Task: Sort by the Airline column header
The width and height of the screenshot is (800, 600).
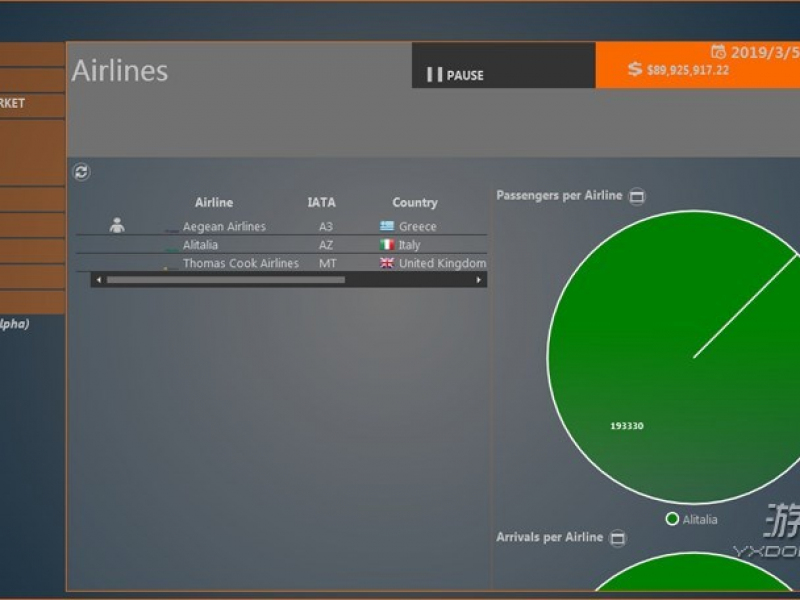Action: tap(214, 202)
